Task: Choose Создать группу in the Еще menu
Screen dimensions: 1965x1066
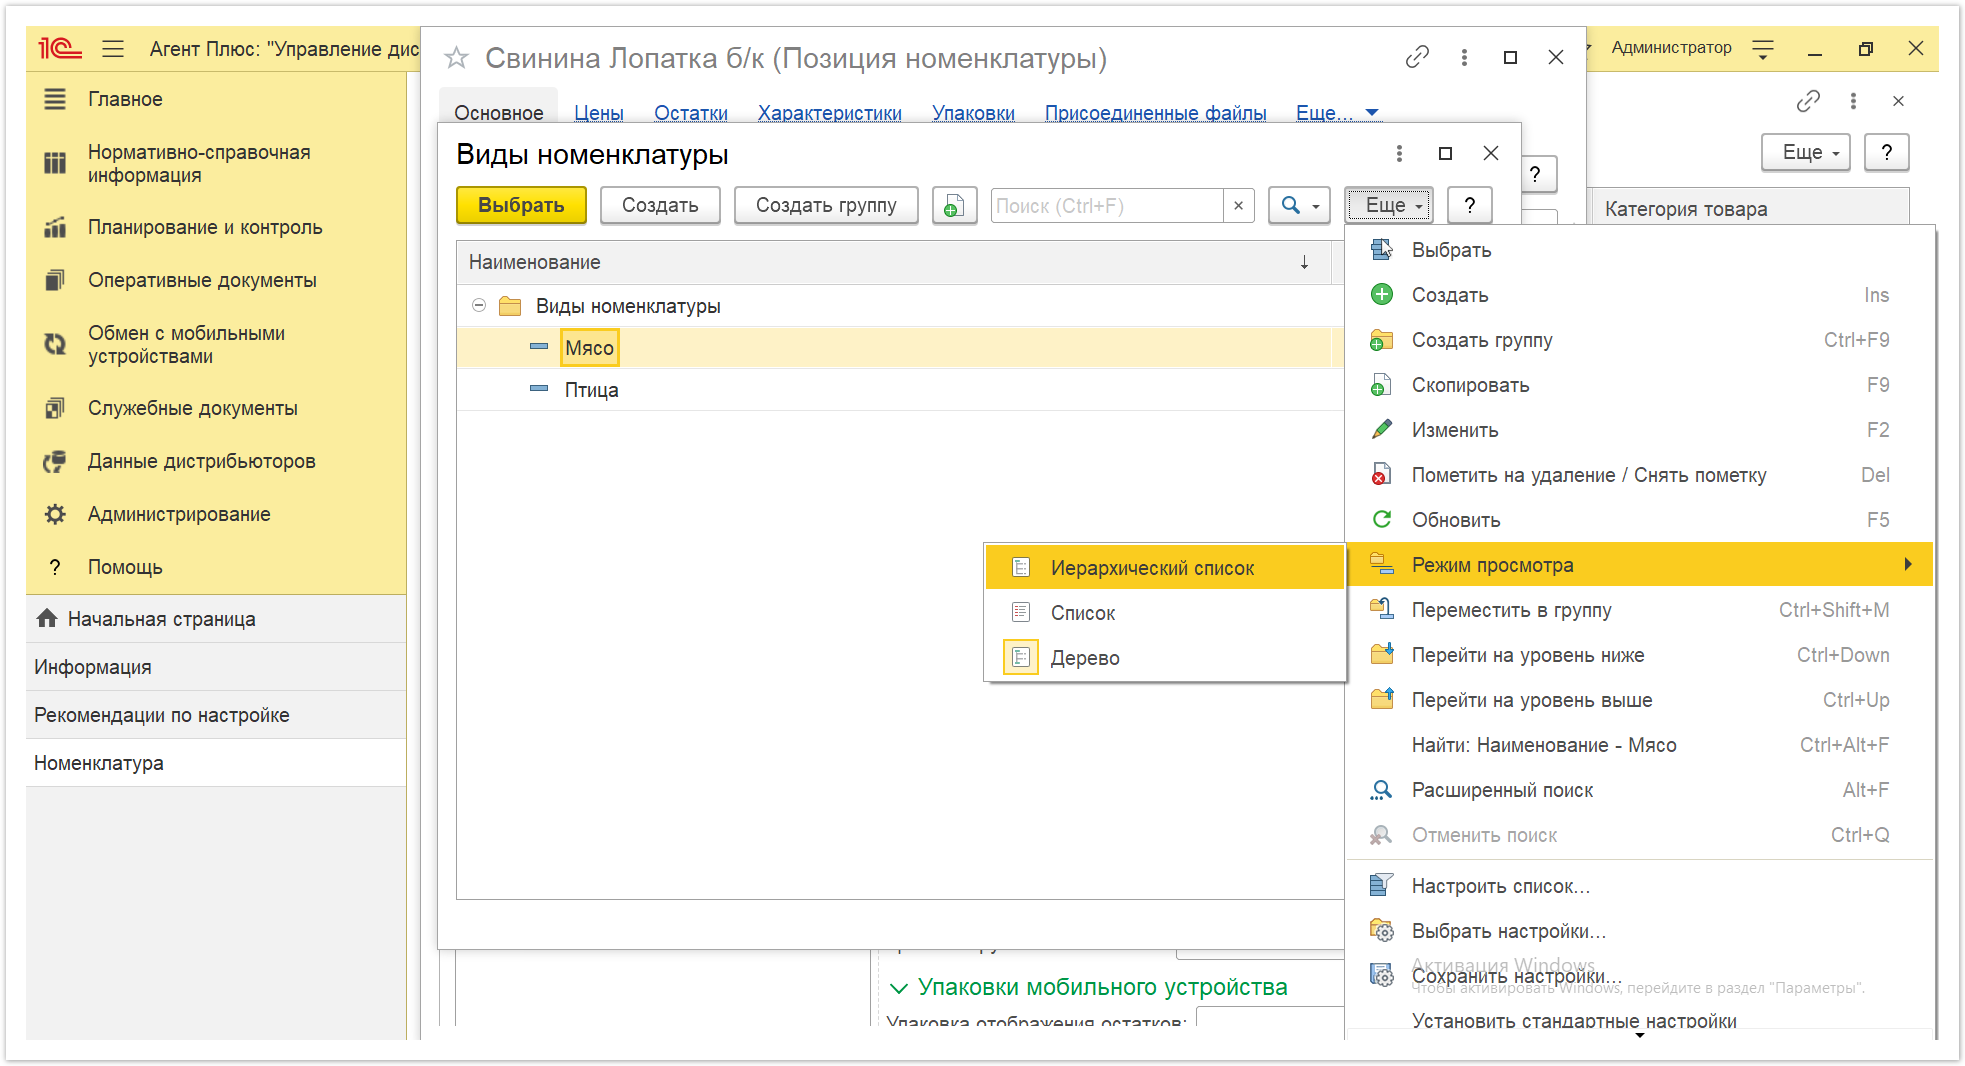Action: [x=1639, y=340]
